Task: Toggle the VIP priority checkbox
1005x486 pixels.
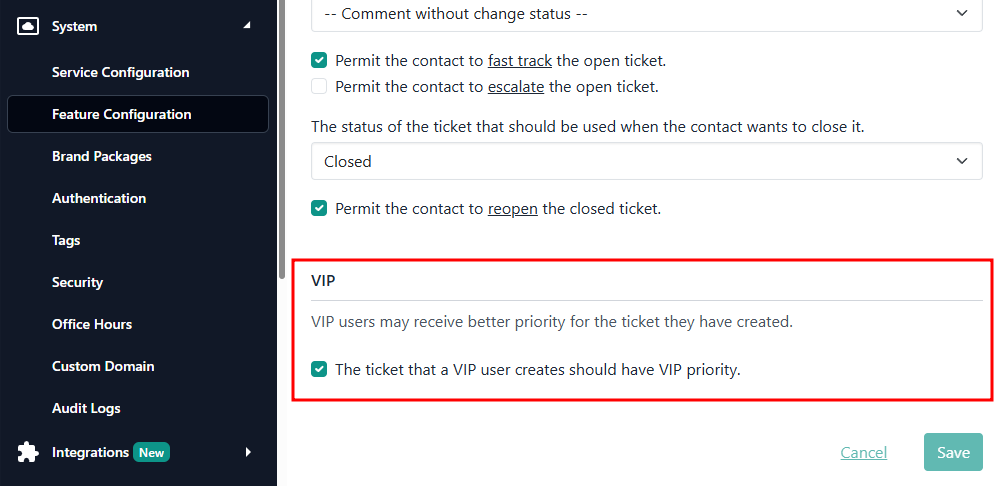Action: (x=319, y=370)
